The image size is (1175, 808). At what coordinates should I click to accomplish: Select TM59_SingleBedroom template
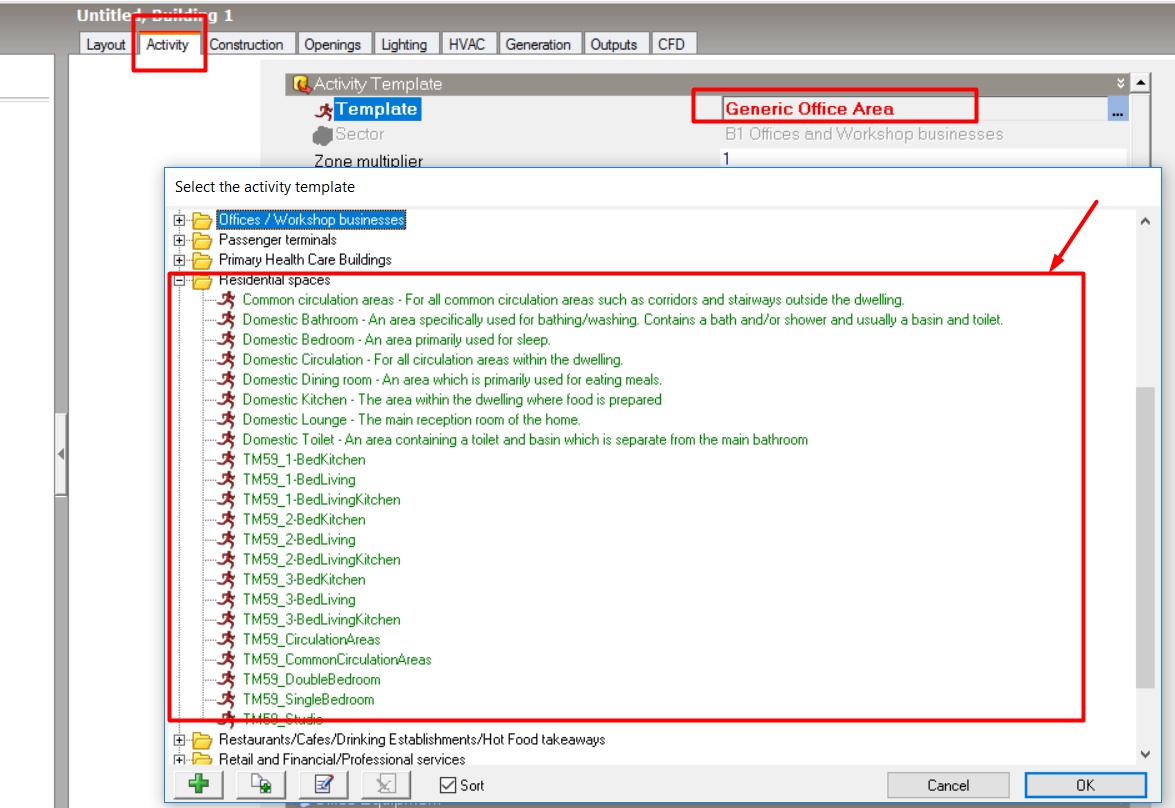308,699
